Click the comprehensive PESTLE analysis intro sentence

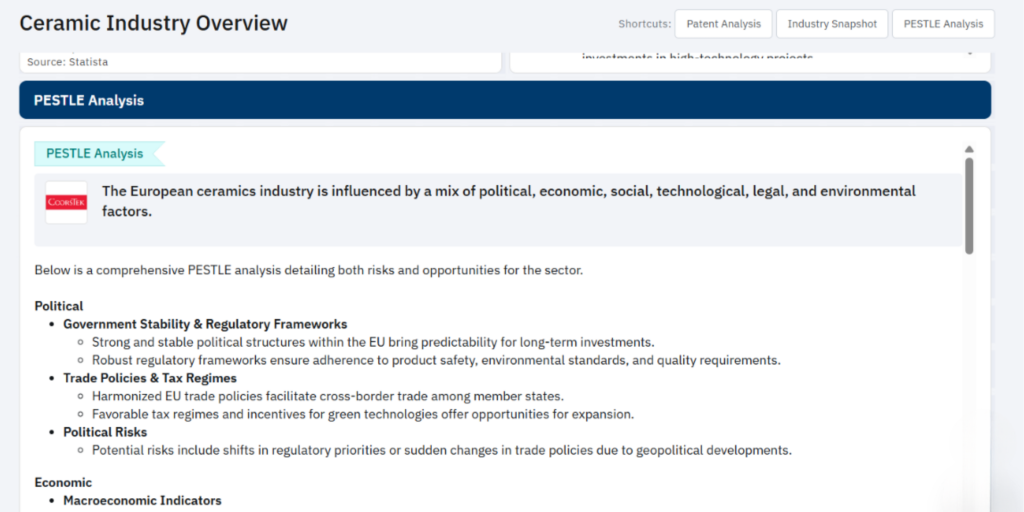coord(308,270)
